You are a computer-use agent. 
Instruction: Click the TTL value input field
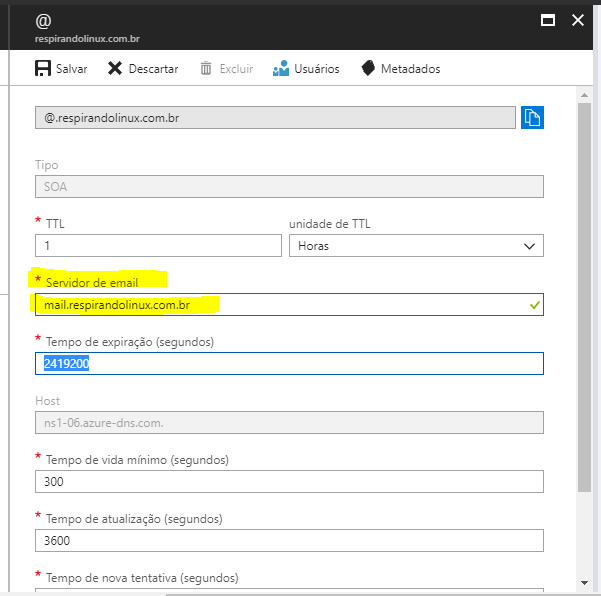click(x=158, y=246)
